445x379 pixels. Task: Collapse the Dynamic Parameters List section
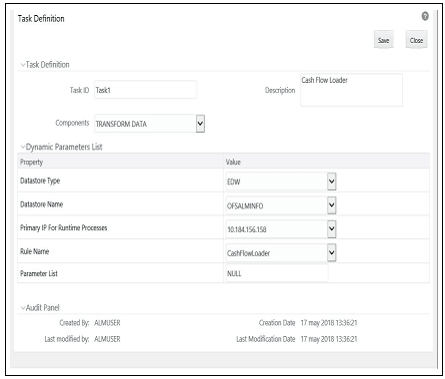tap(23, 147)
